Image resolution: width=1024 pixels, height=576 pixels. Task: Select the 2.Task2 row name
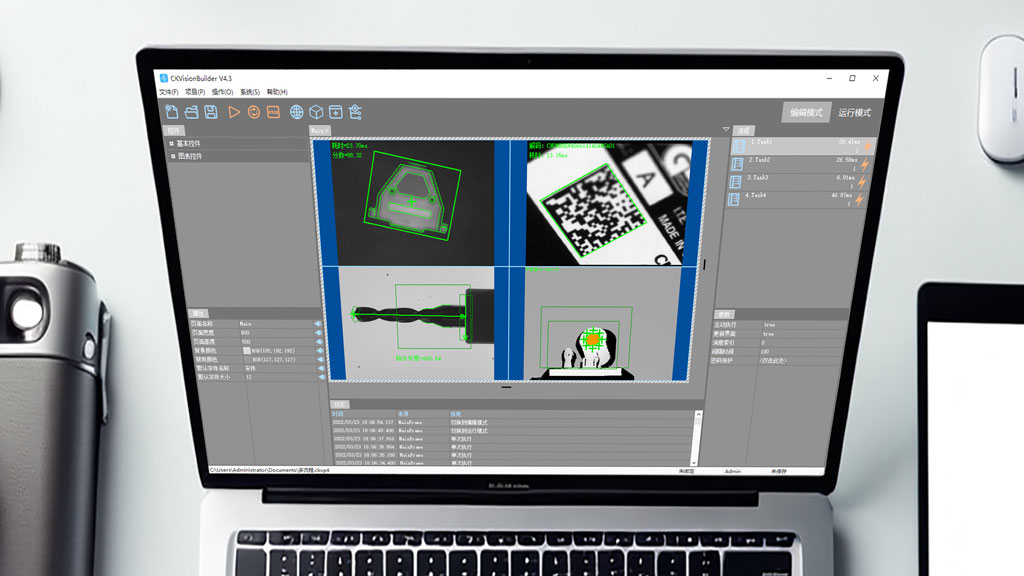coord(759,160)
